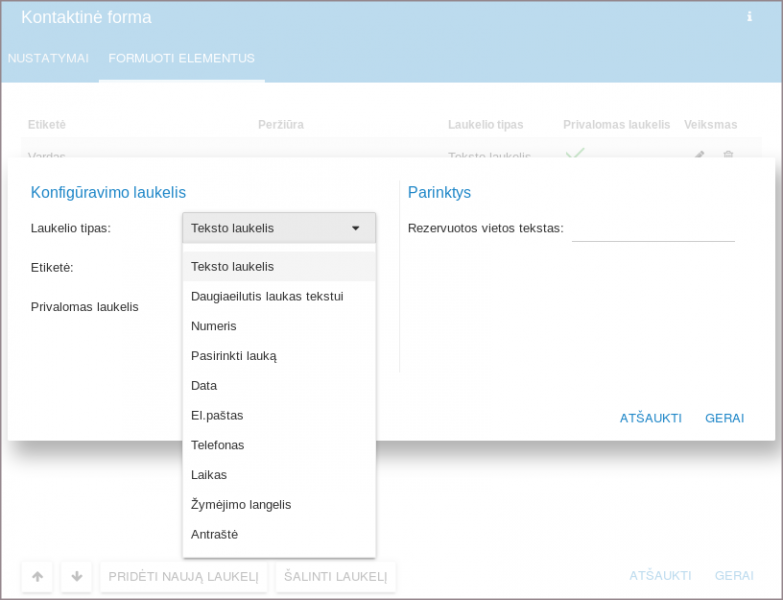The image size is (783, 600).
Task: Select "Daugiaeilutis laukas tekstui" from the list
Action: click(267, 296)
